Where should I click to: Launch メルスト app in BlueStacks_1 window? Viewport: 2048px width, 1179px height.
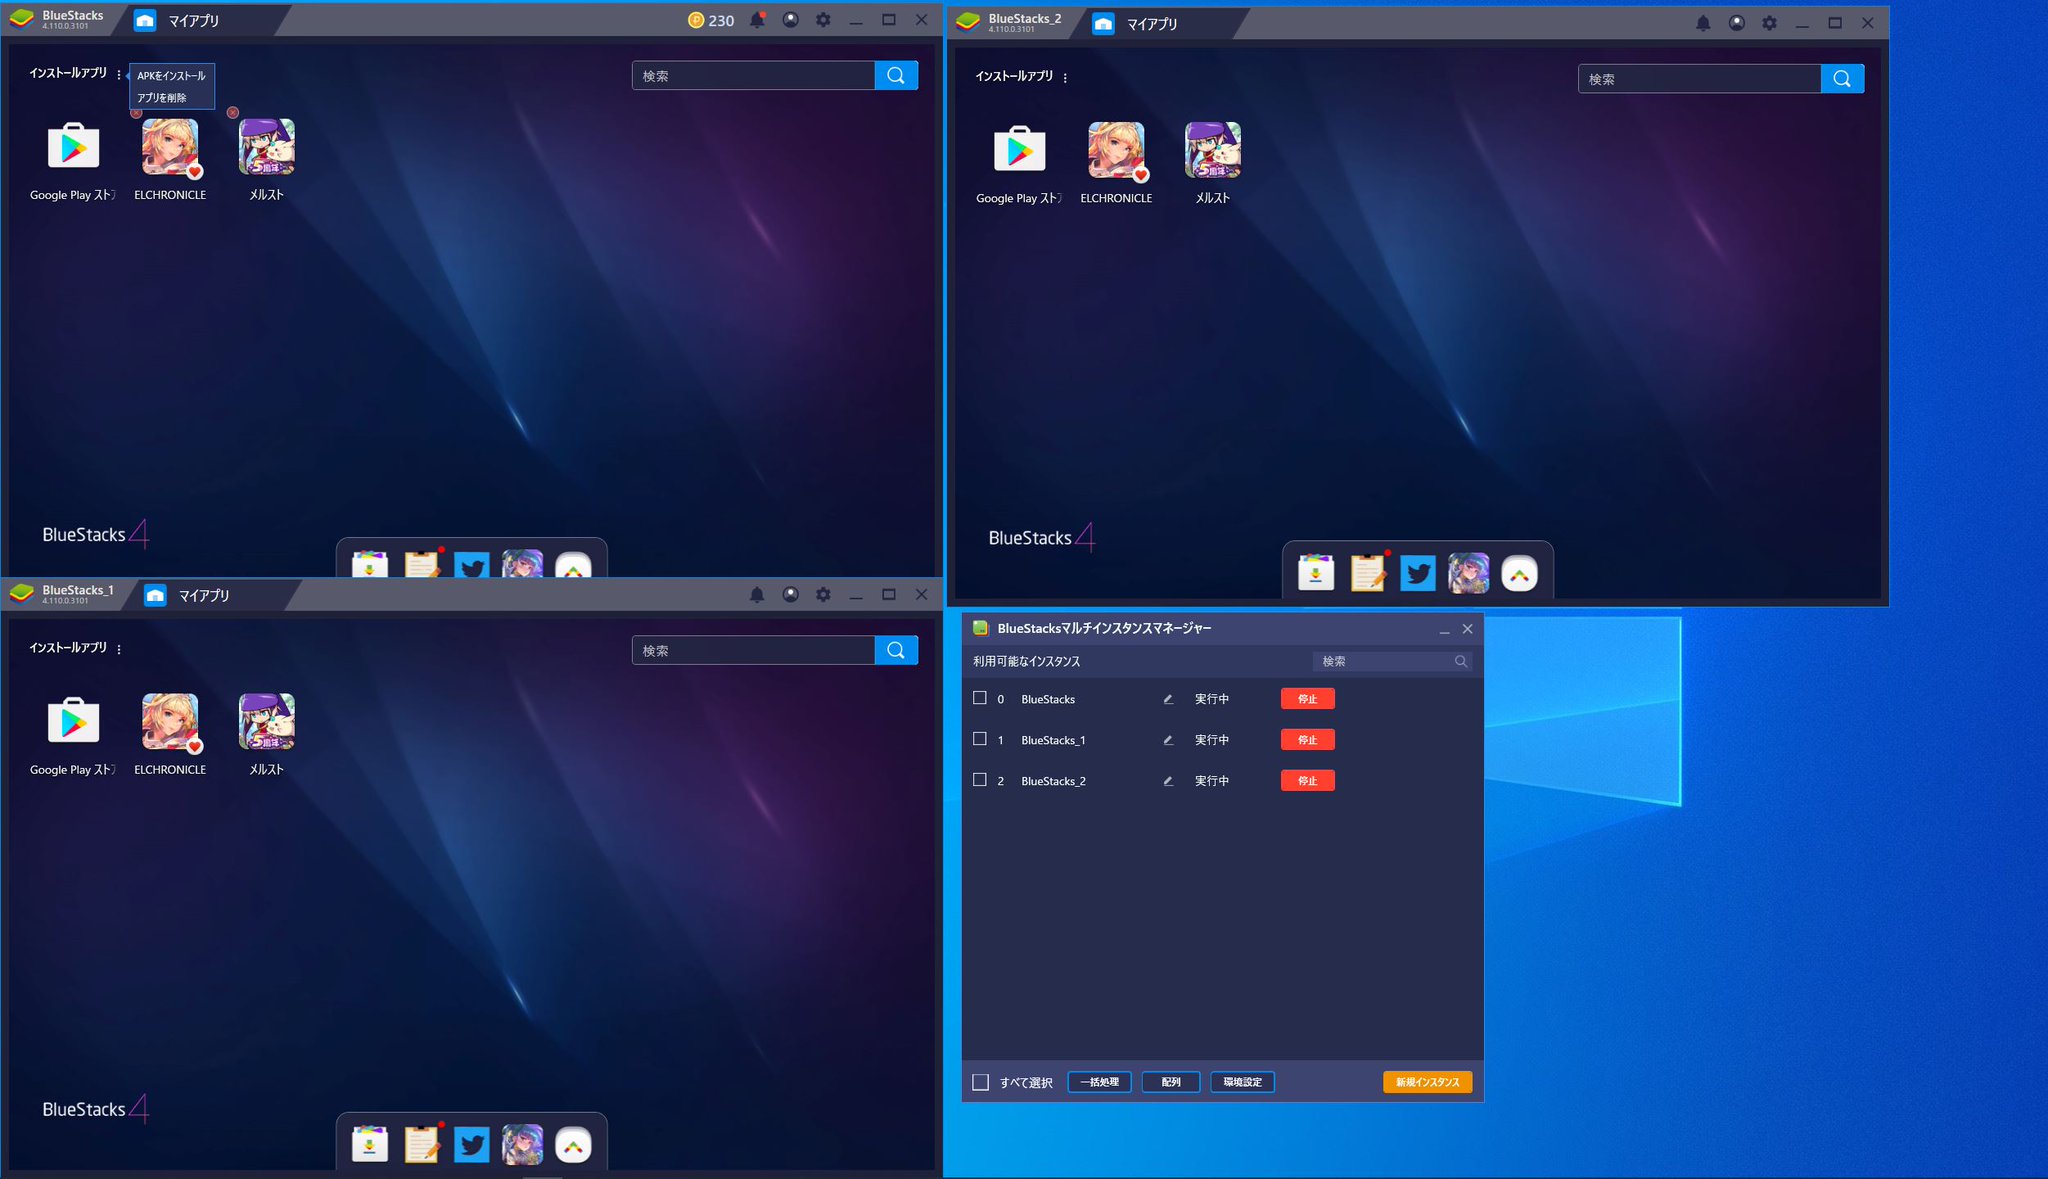click(266, 722)
